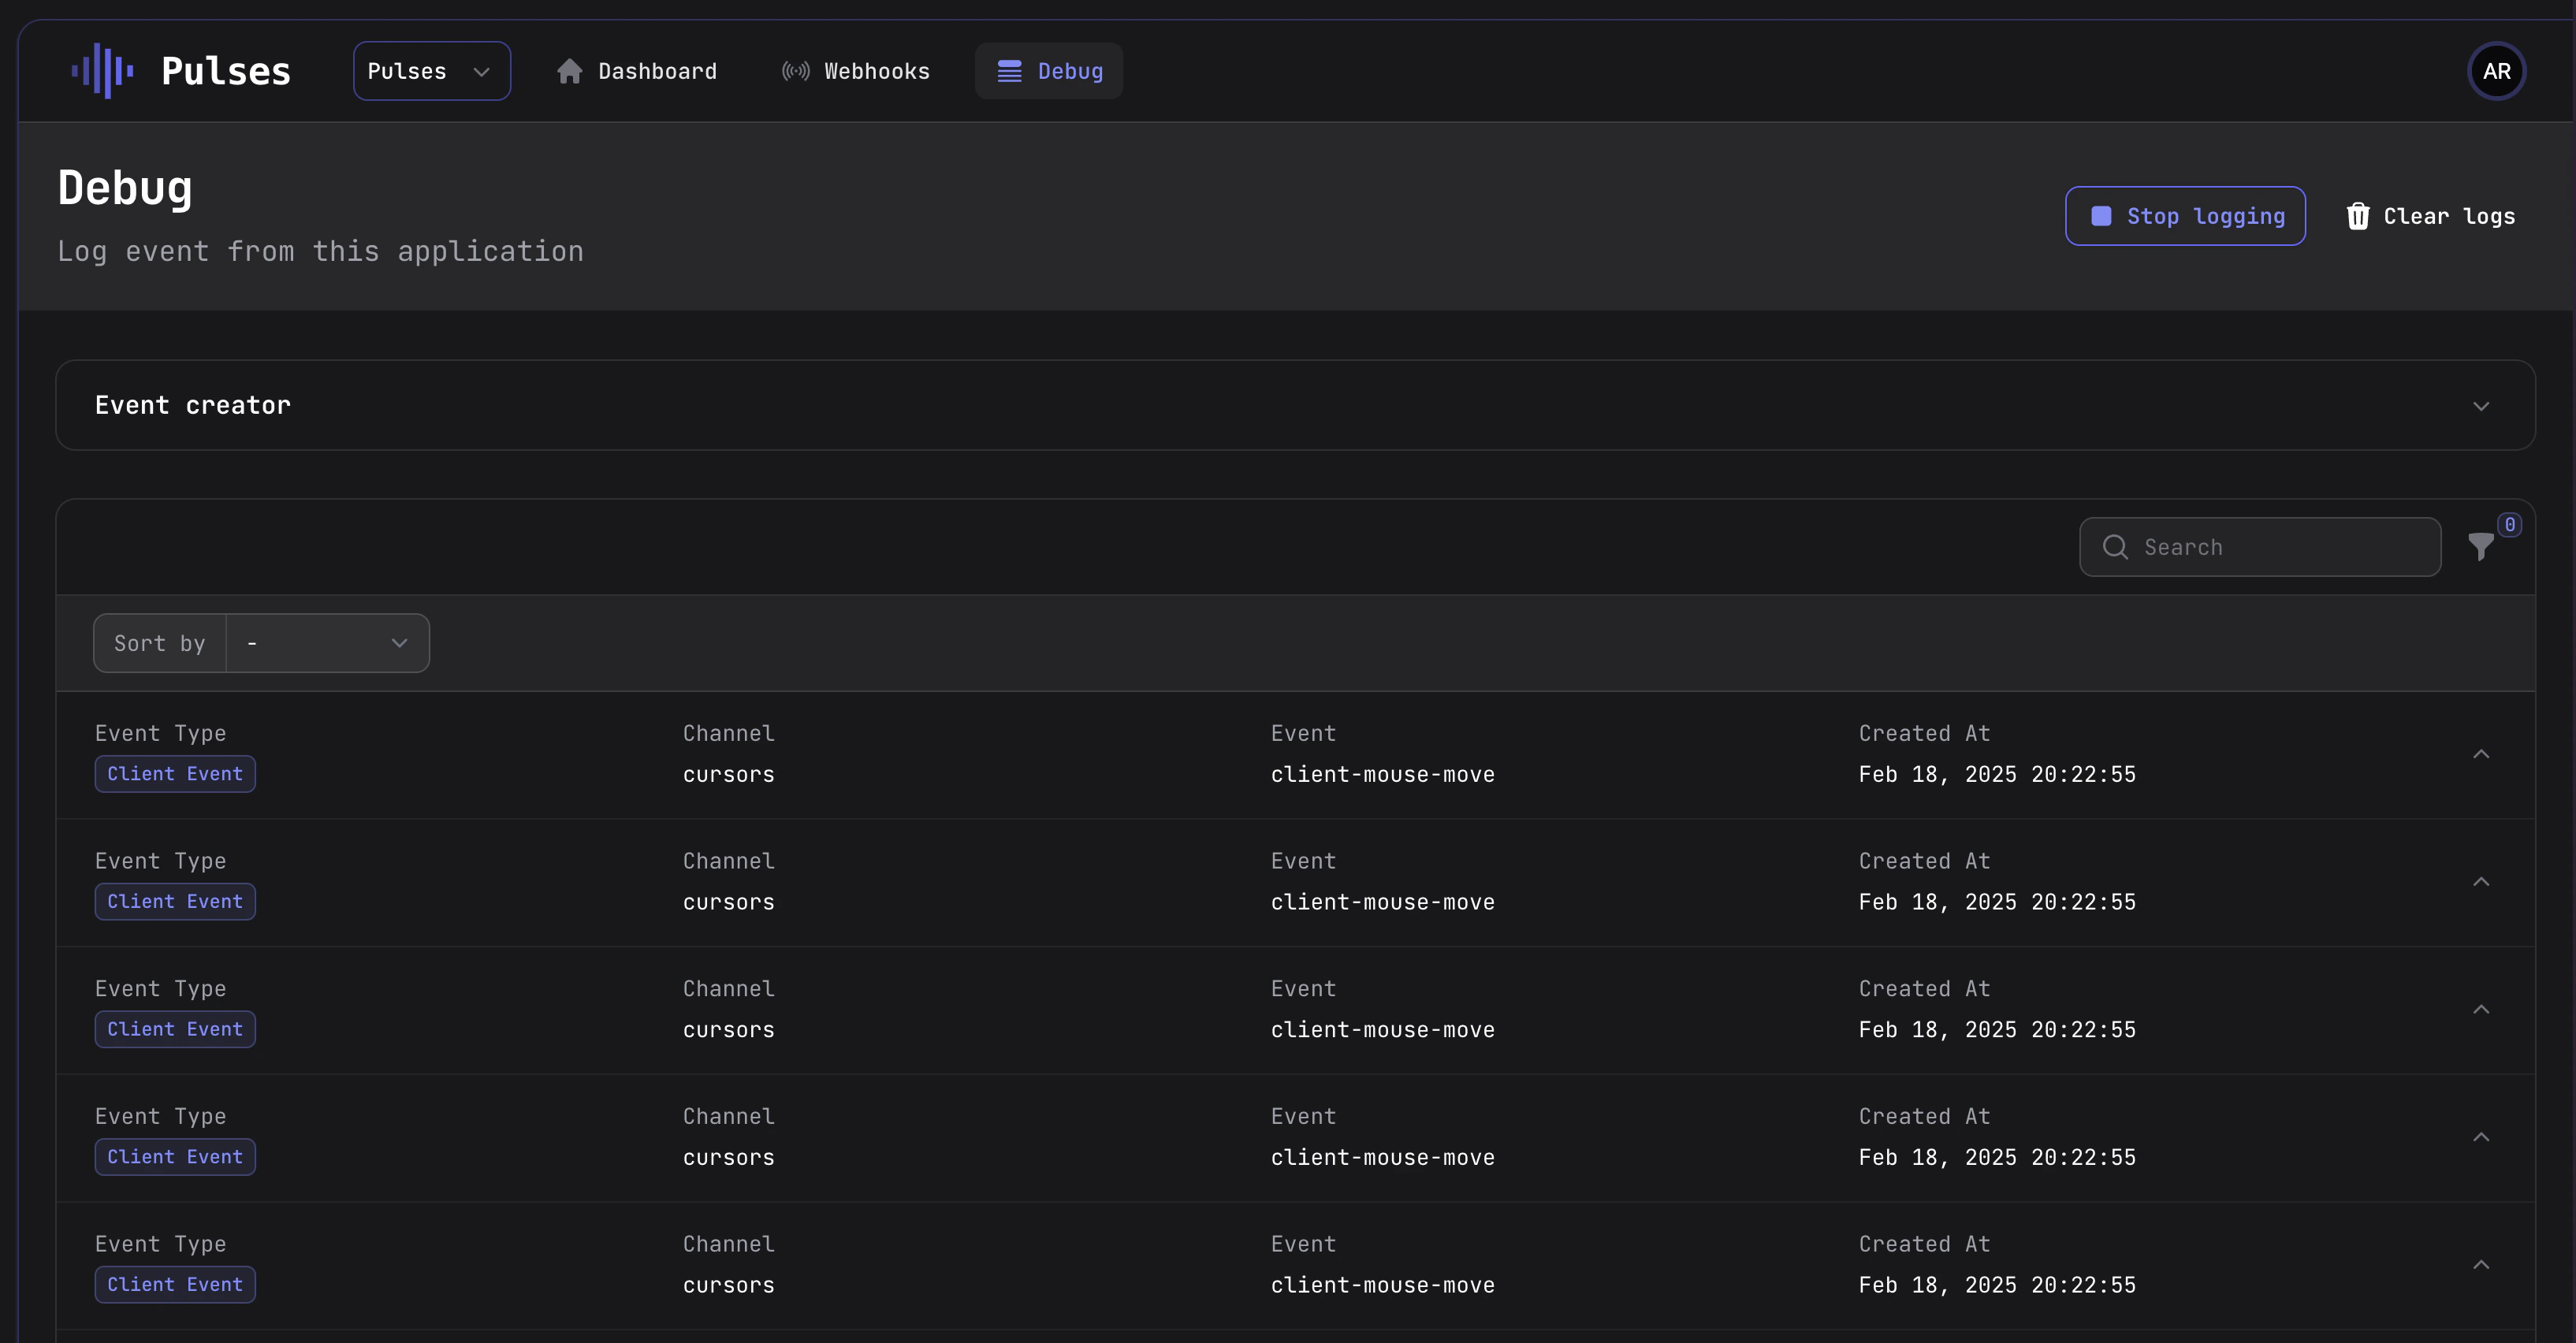Viewport: 2576px width, 1343px height.
Task: Click the stop square icon in Stop logging
Action: click(x=2101, y=216)
